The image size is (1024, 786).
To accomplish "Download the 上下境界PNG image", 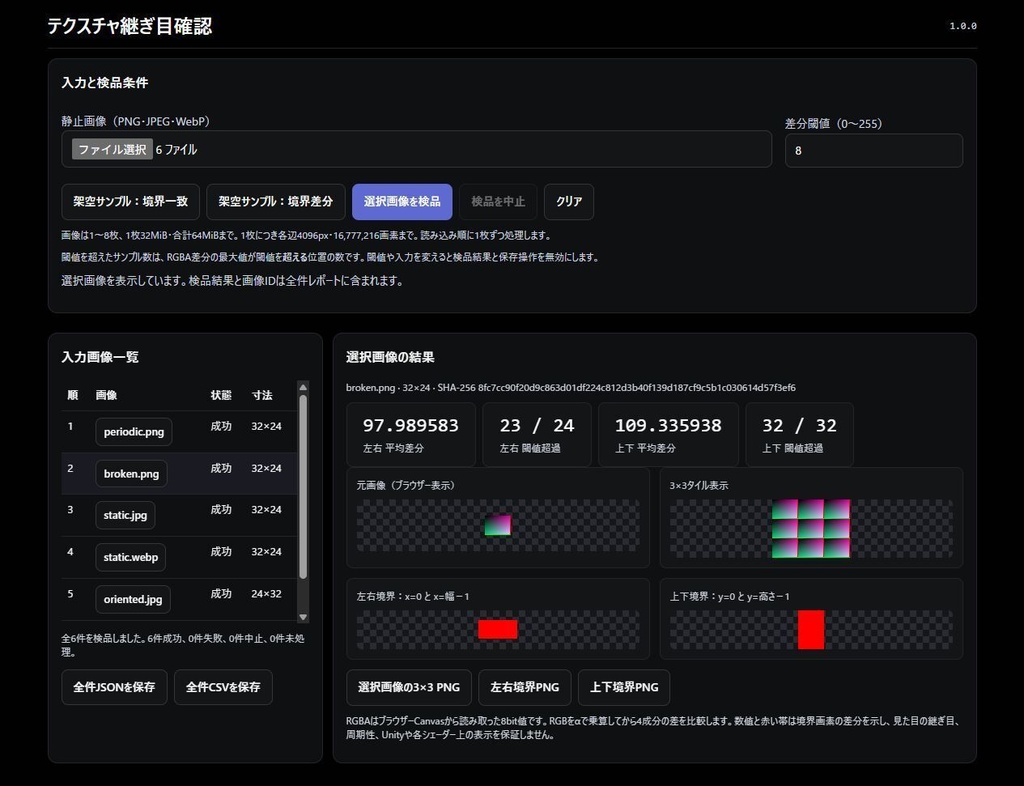I will [624, 687].
